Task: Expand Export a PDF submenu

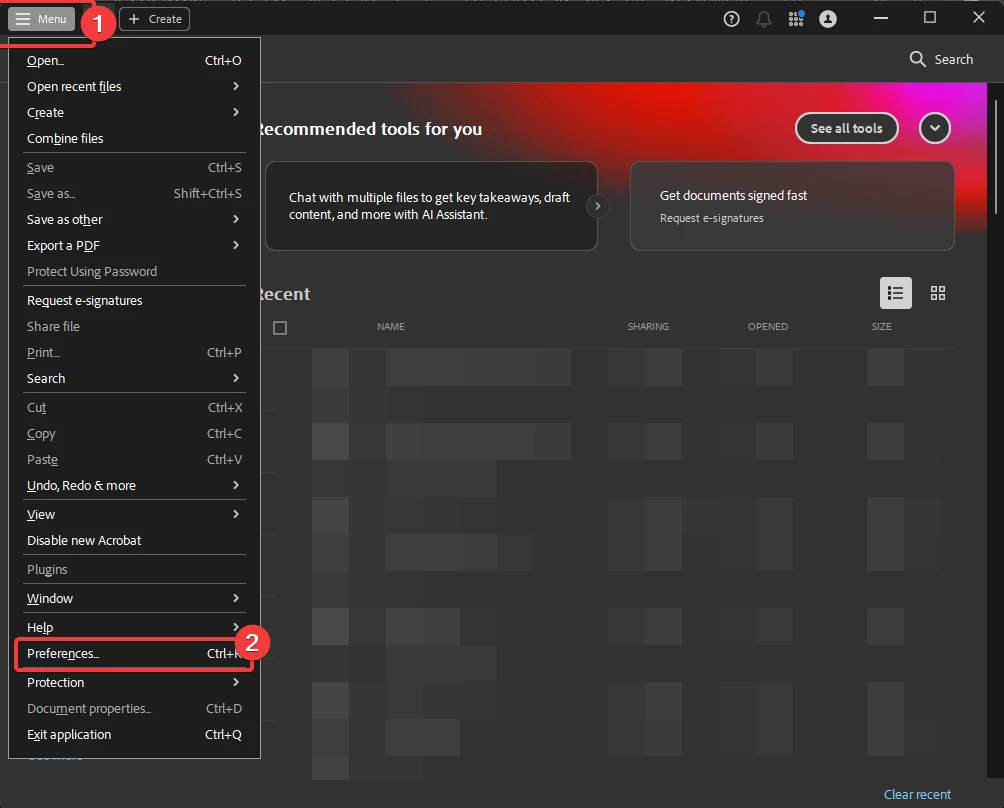Action: point(134,246)
